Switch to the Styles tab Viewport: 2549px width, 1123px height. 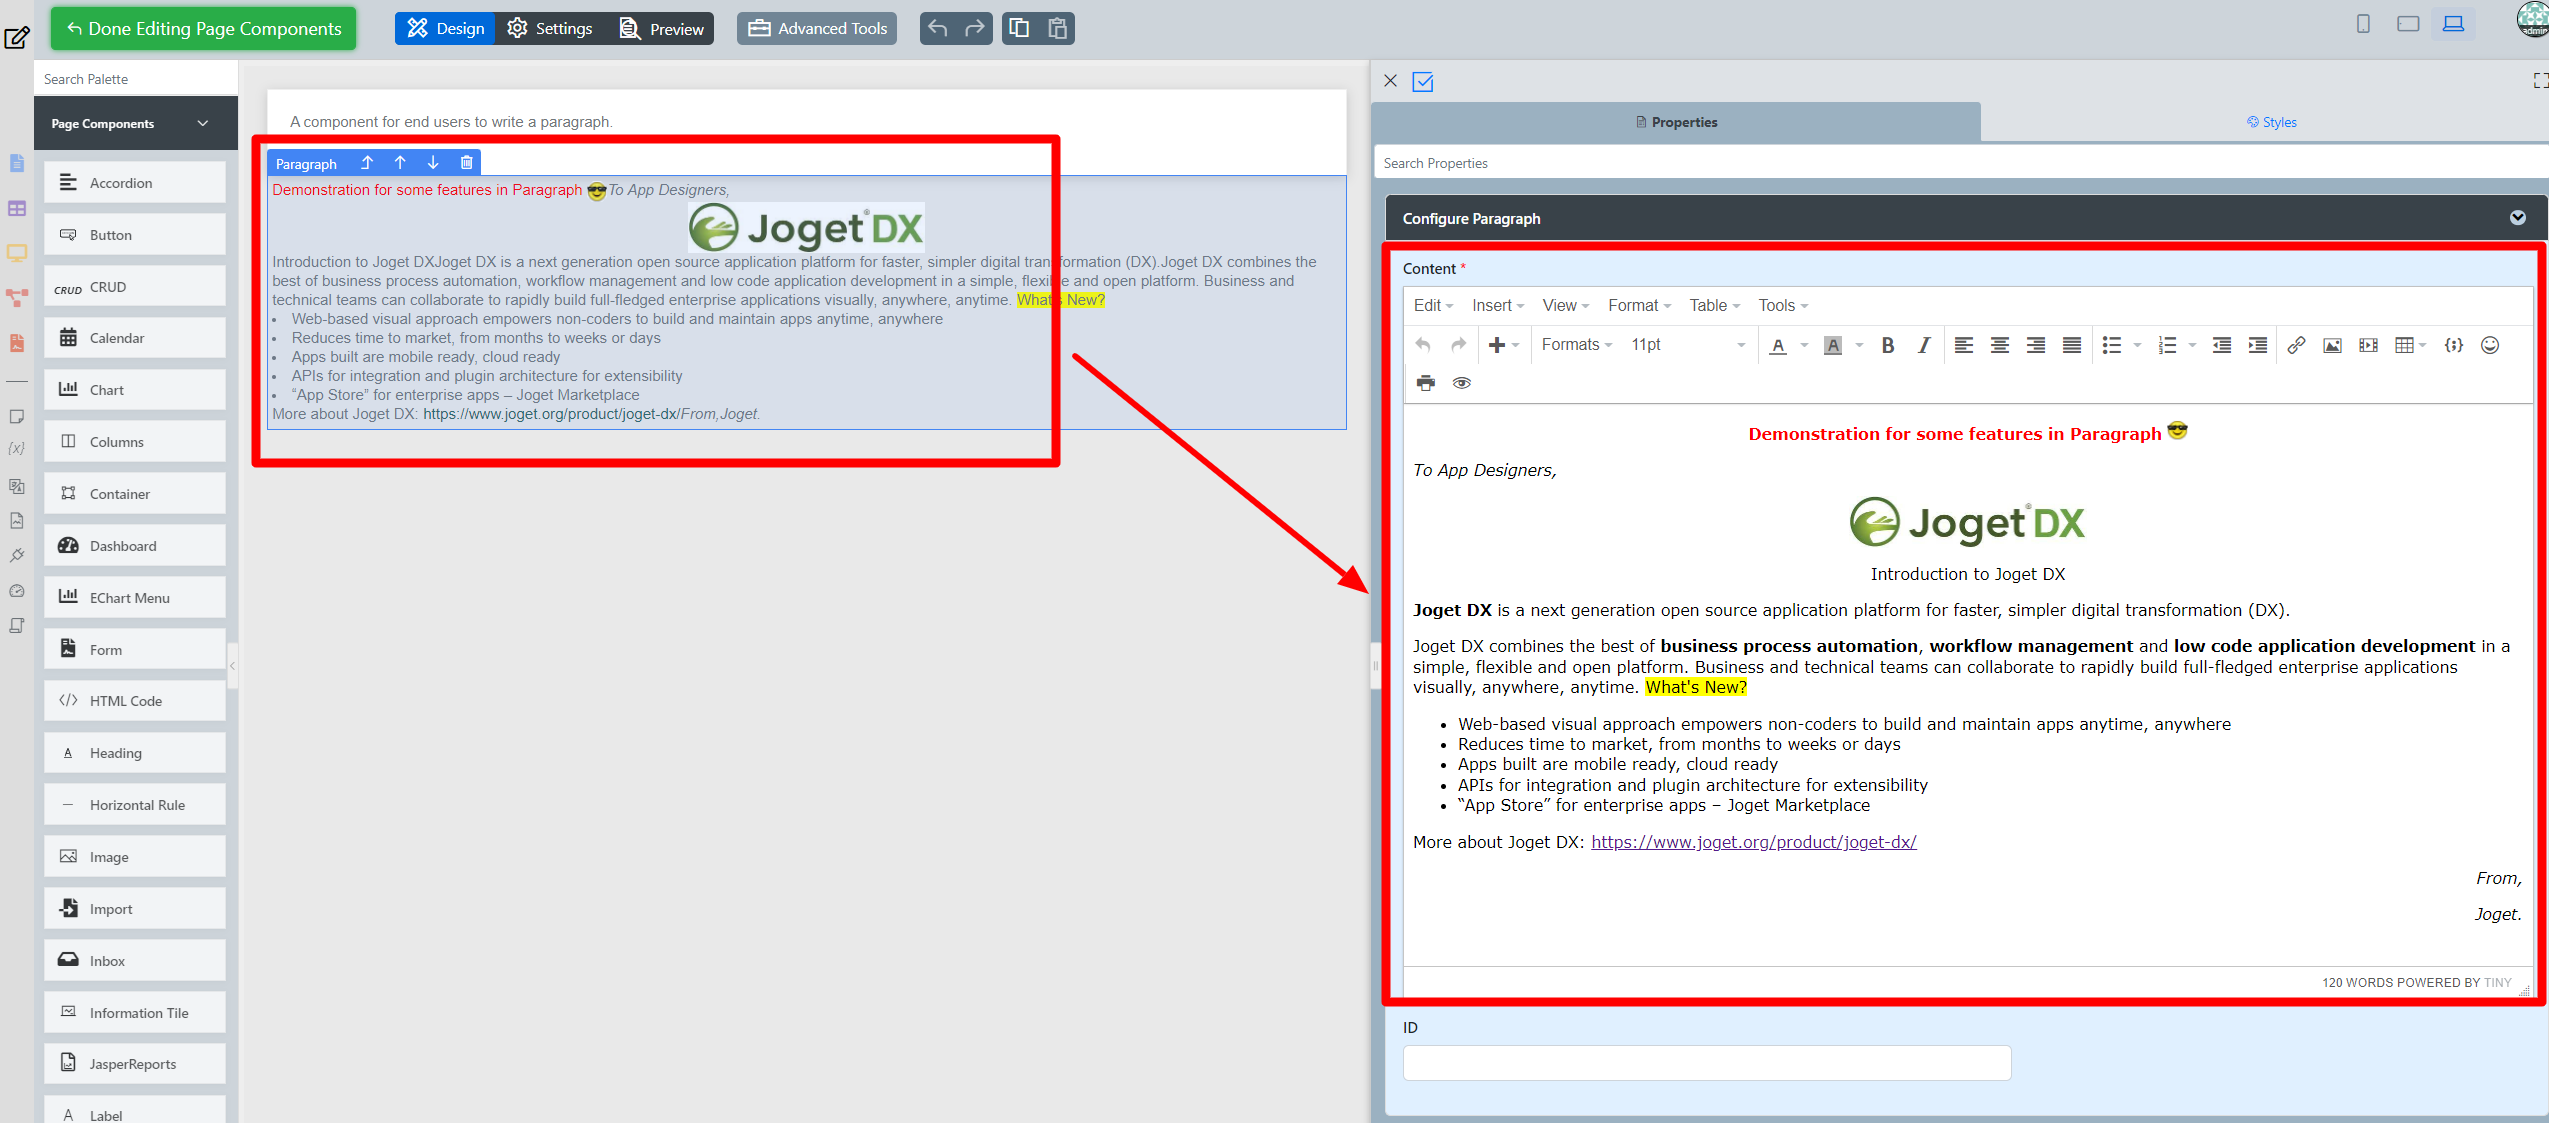2271,122
